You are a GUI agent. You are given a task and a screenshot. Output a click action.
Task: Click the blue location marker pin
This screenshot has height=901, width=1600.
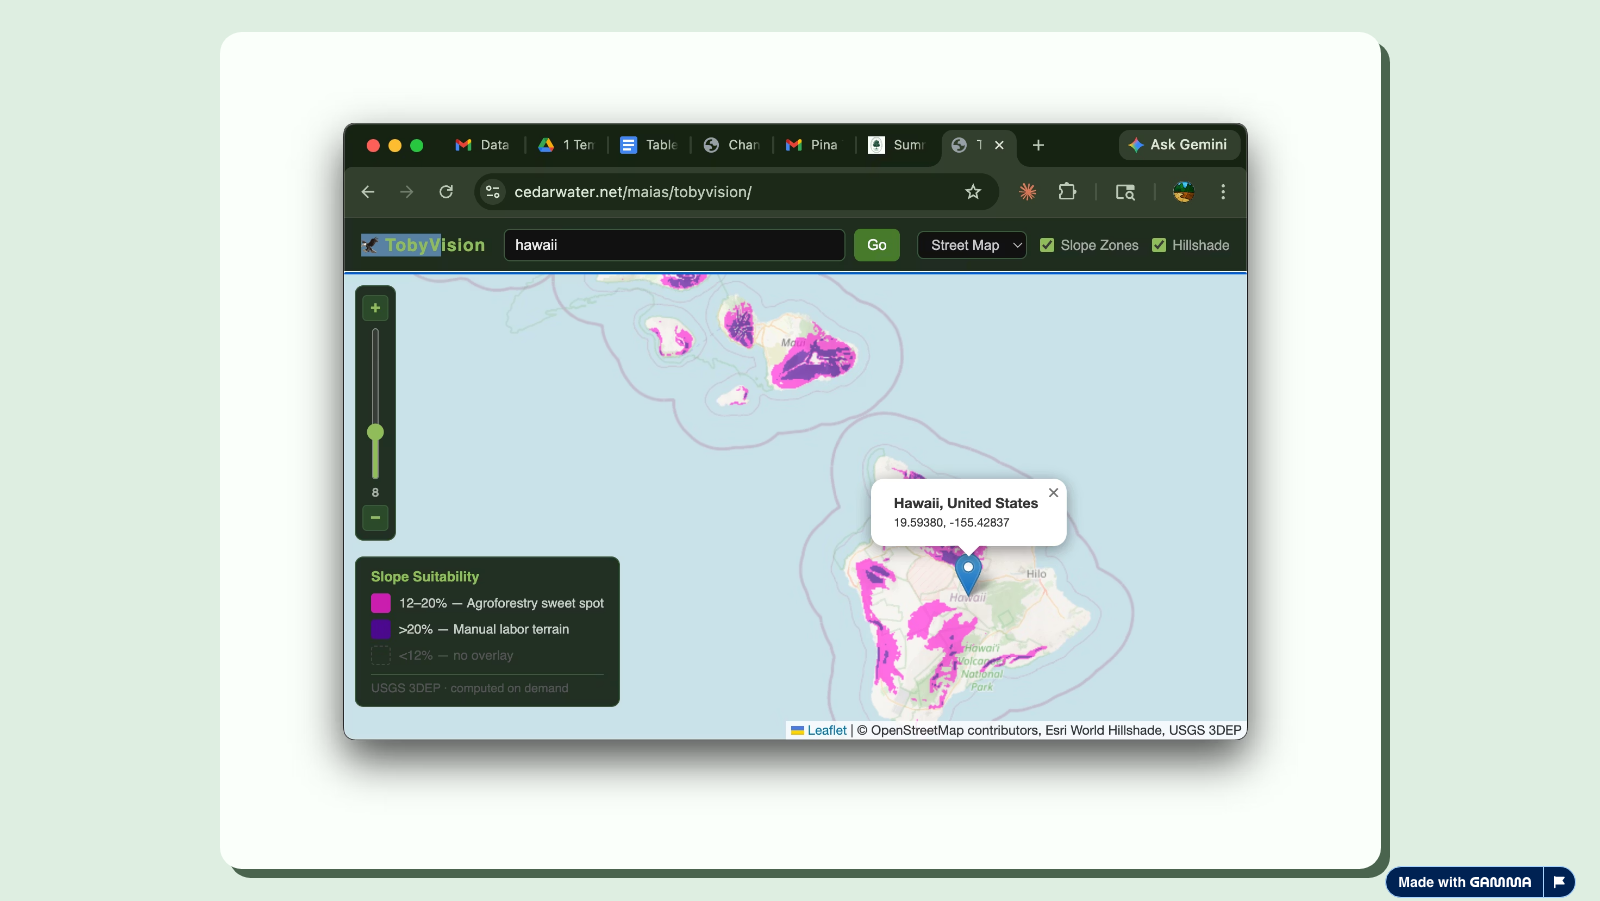(968, 573)
